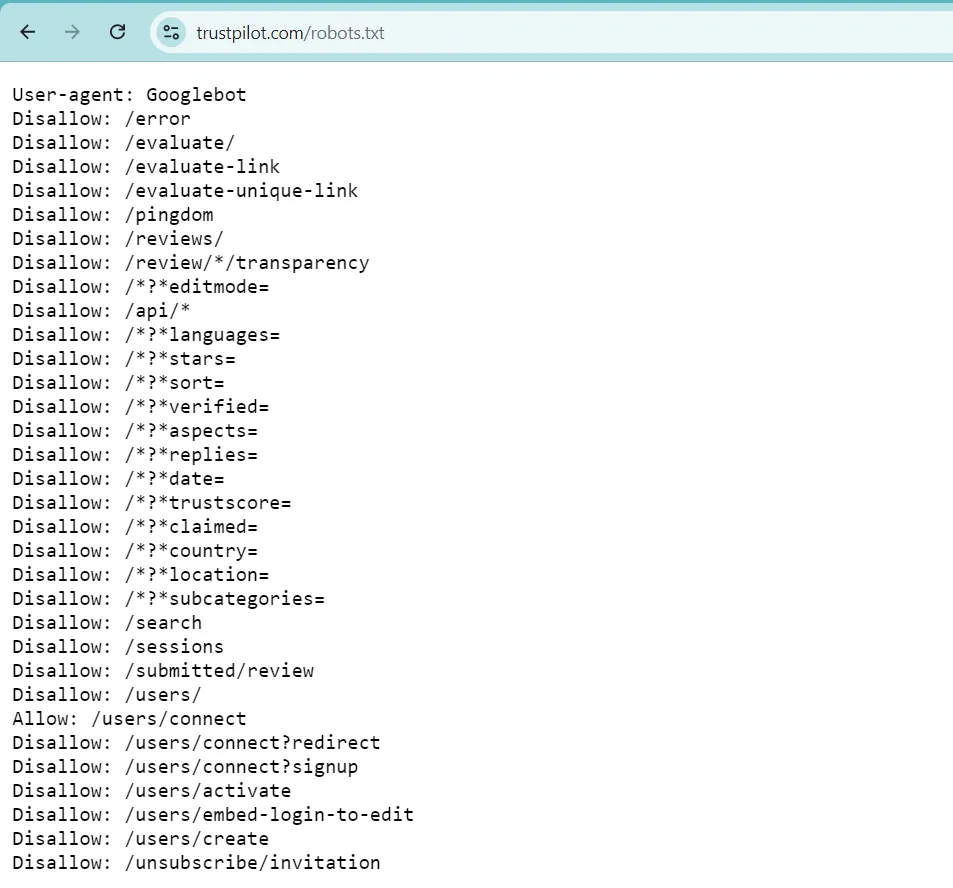This screenshot has width=953, height=888.
Task: Go back using the browser back arrow
Action: (28, 32)
